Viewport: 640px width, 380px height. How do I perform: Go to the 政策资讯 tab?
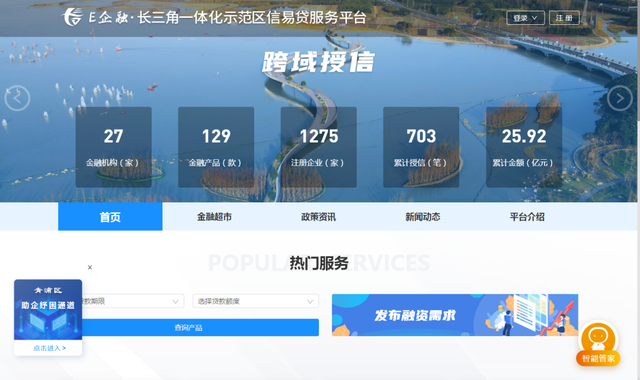coord(318,217)
